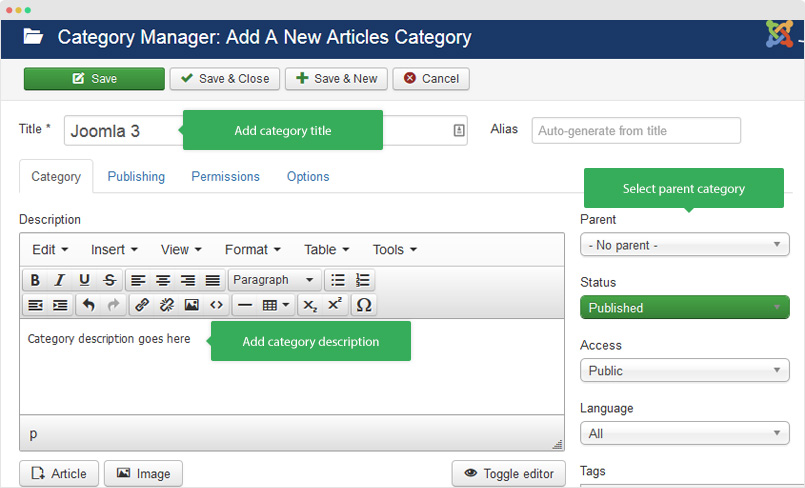The width and height of the screenshot is (805, 488).
Task: Insert horizontal line
Action: point(245,305)
